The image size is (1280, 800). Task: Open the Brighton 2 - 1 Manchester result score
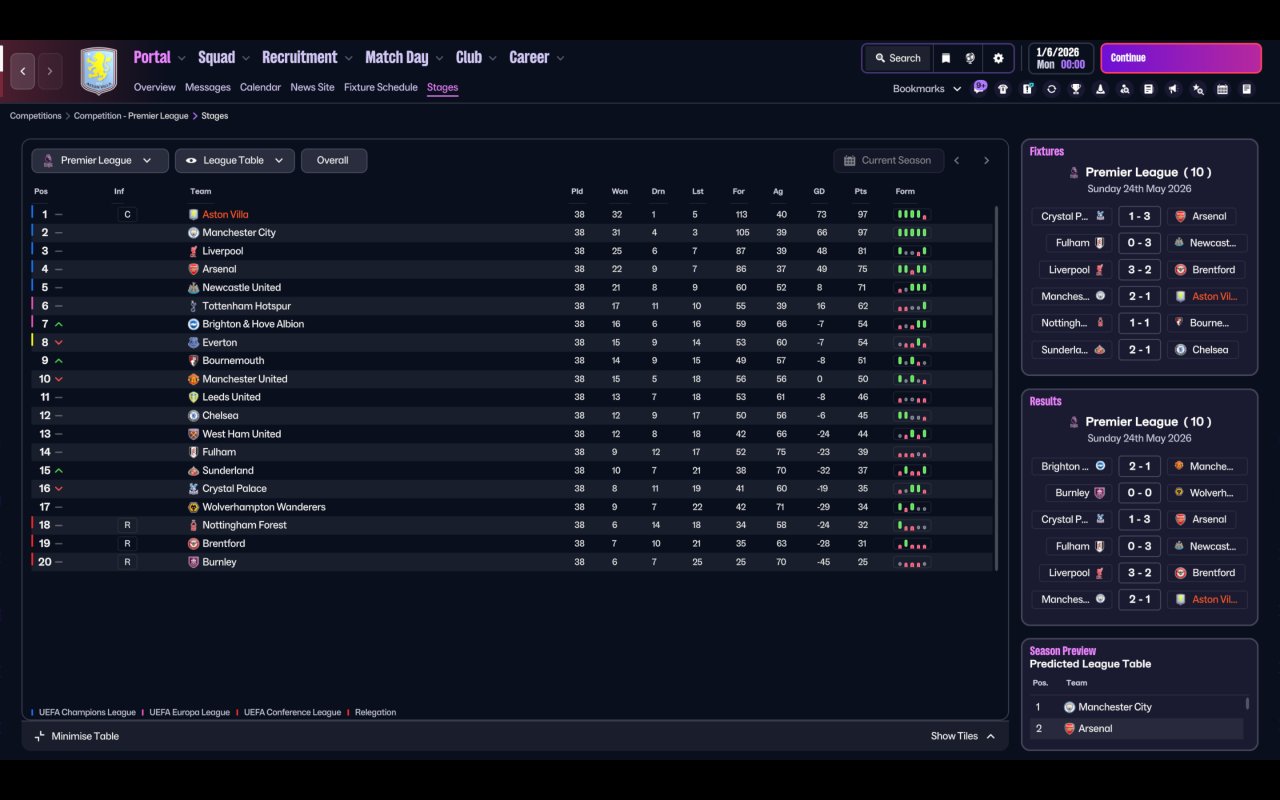point(1139,466)
